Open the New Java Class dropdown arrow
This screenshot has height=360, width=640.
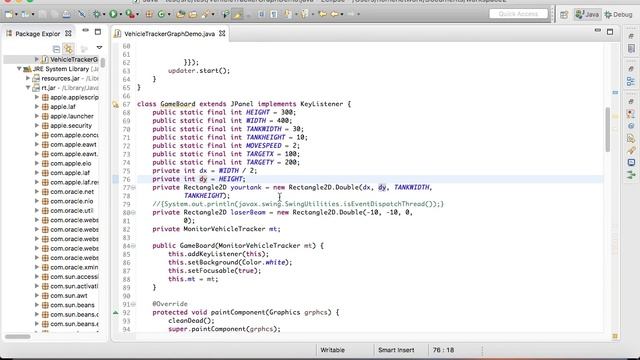coord(169,14)
